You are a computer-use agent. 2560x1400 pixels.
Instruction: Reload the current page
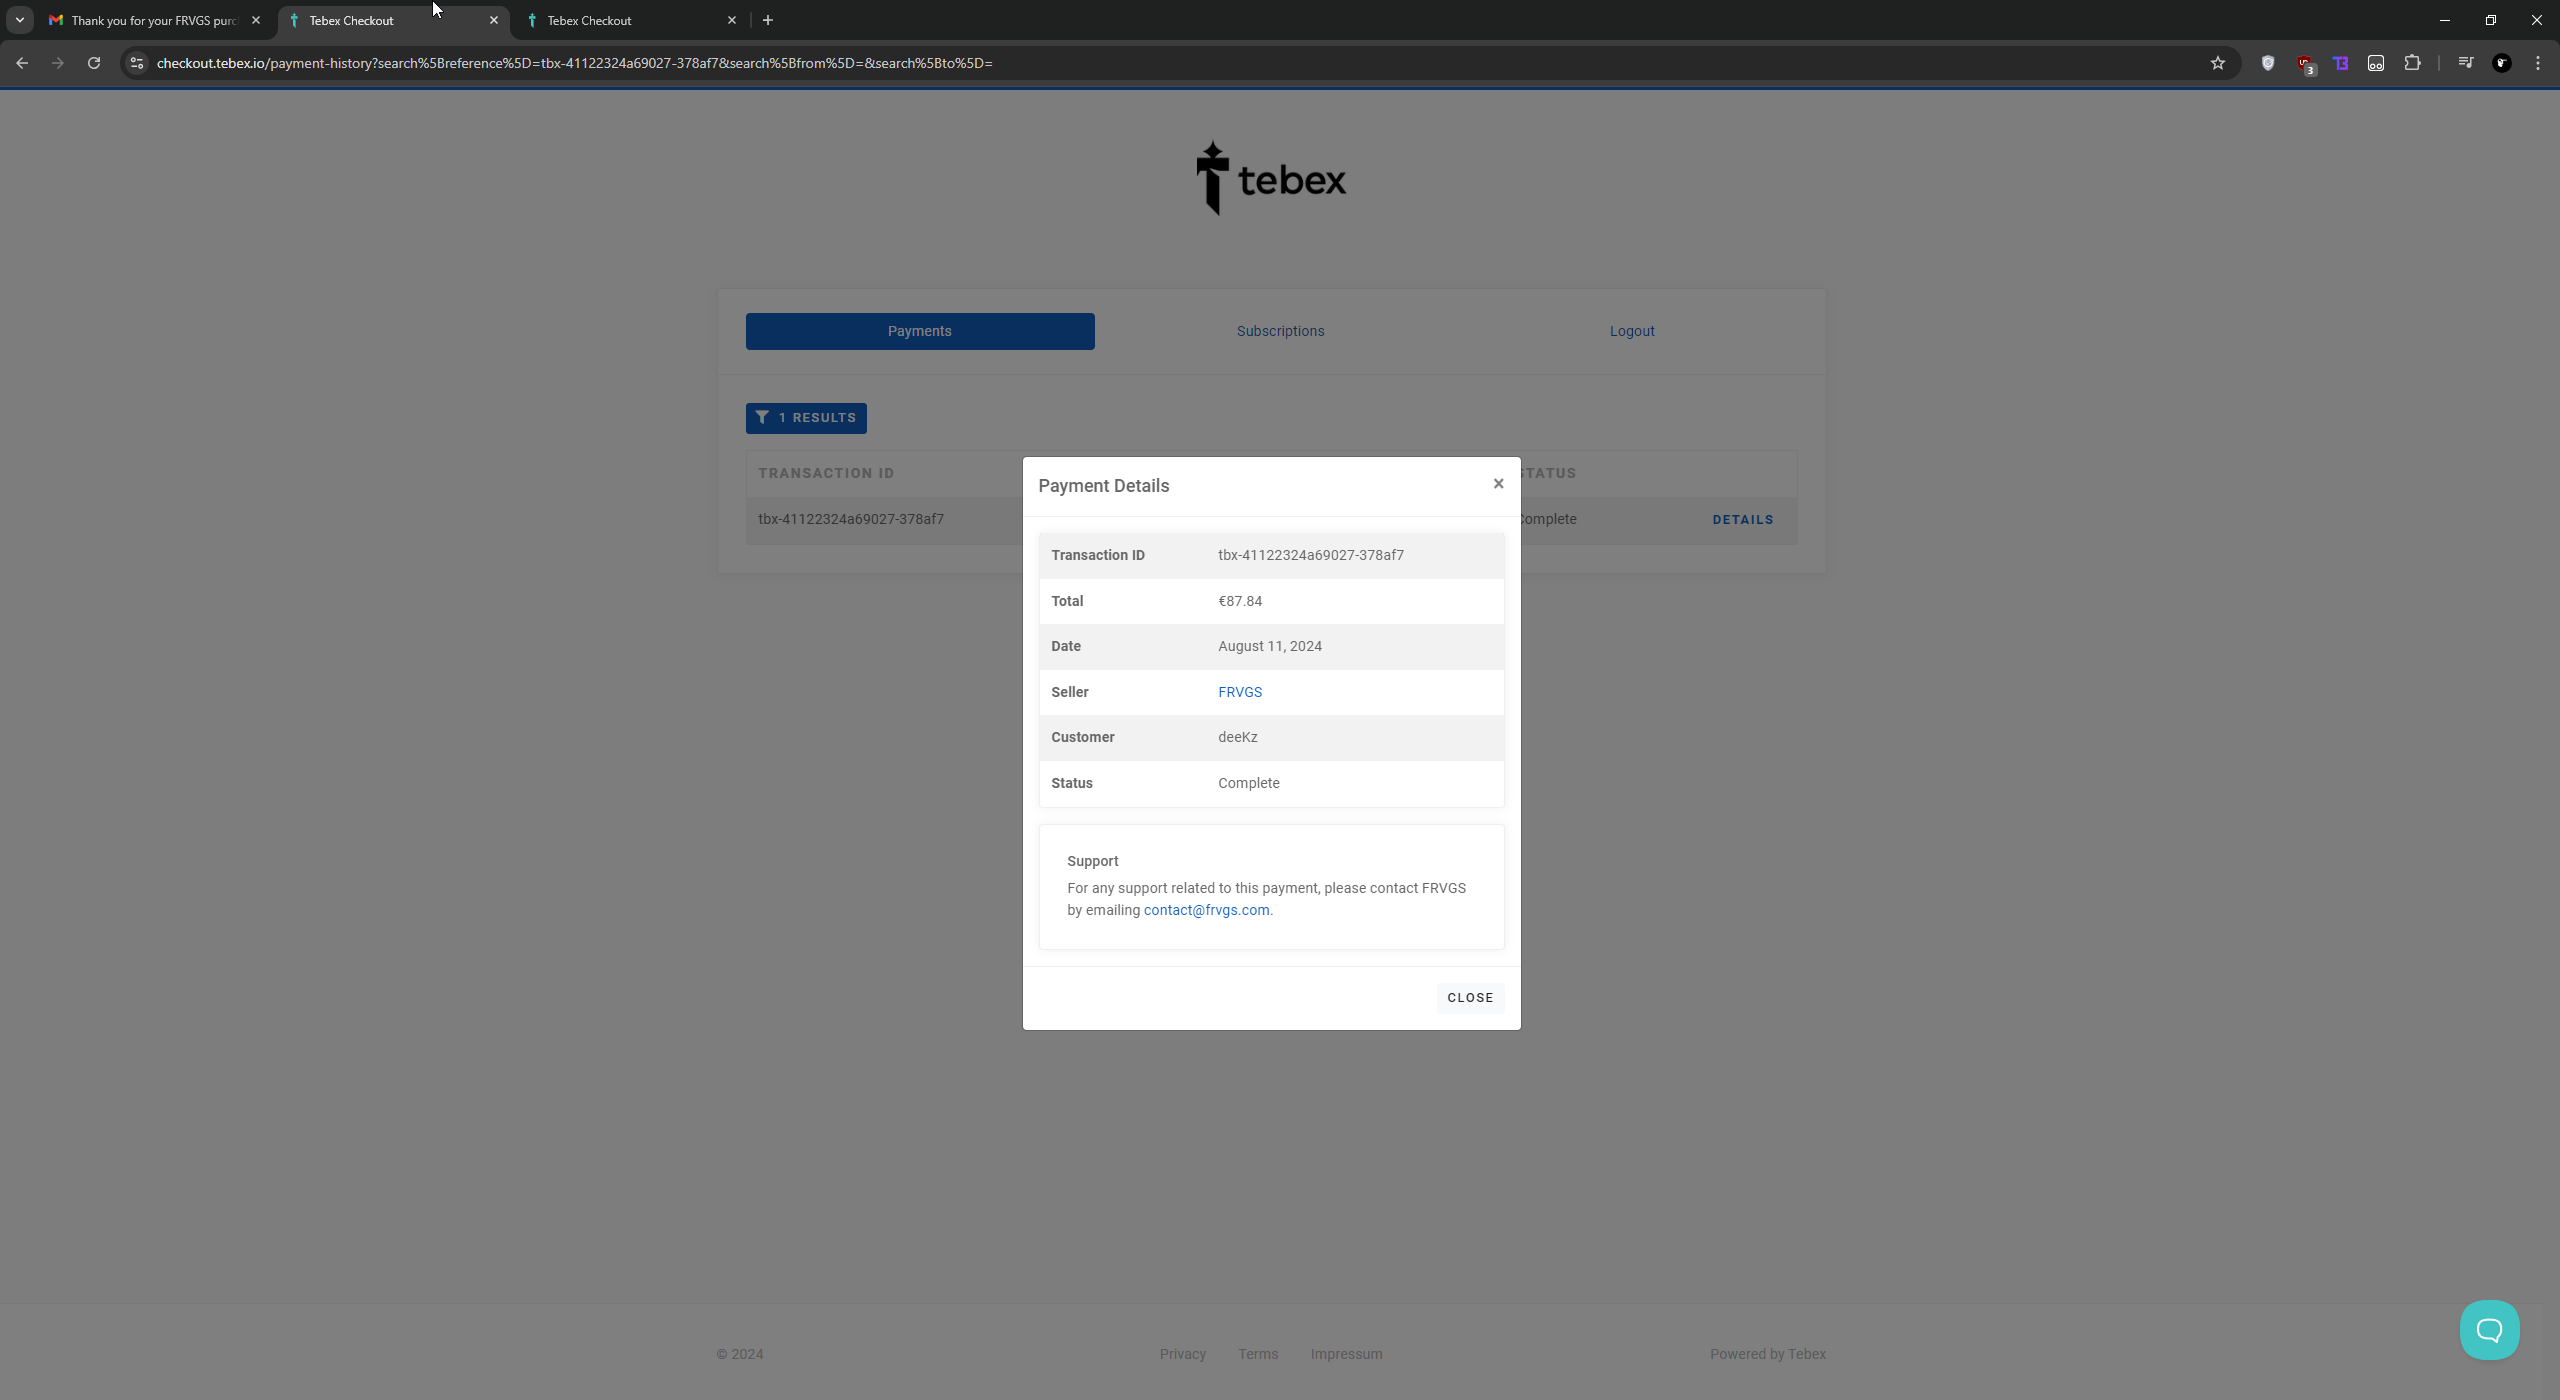click(x=94, y=63)
